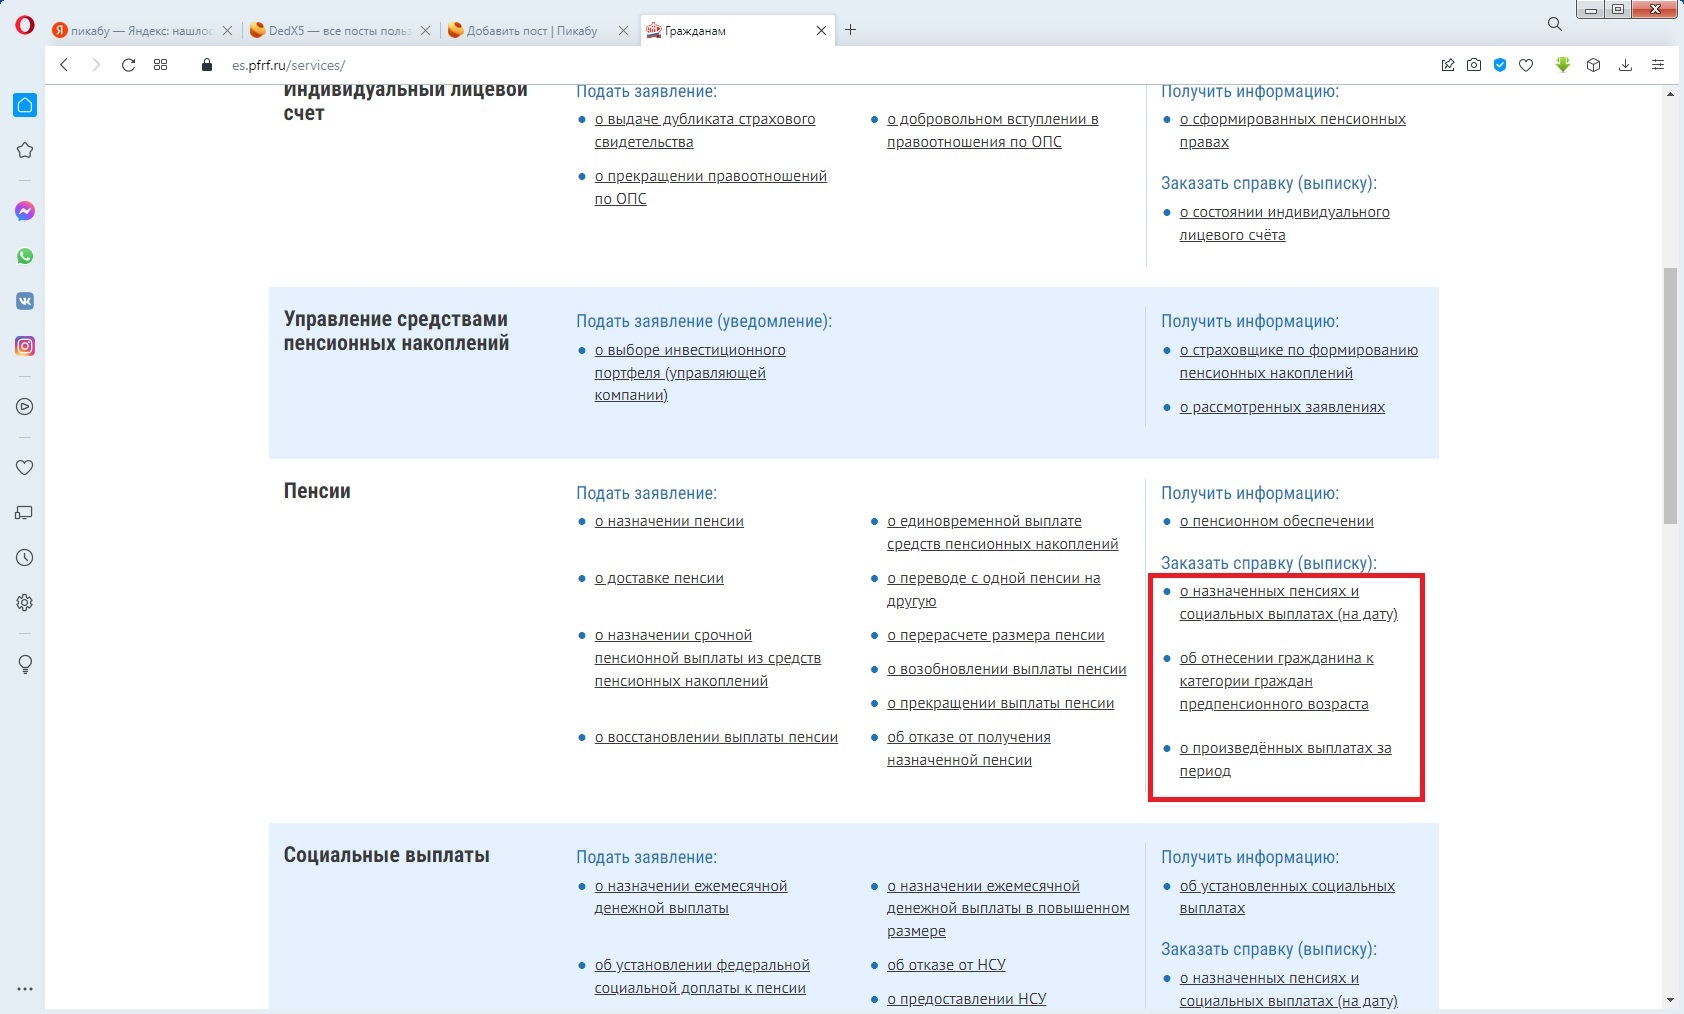Open the blue shield privacy protection icon
The image size is (1684, 1014).
coord(1500,65)
